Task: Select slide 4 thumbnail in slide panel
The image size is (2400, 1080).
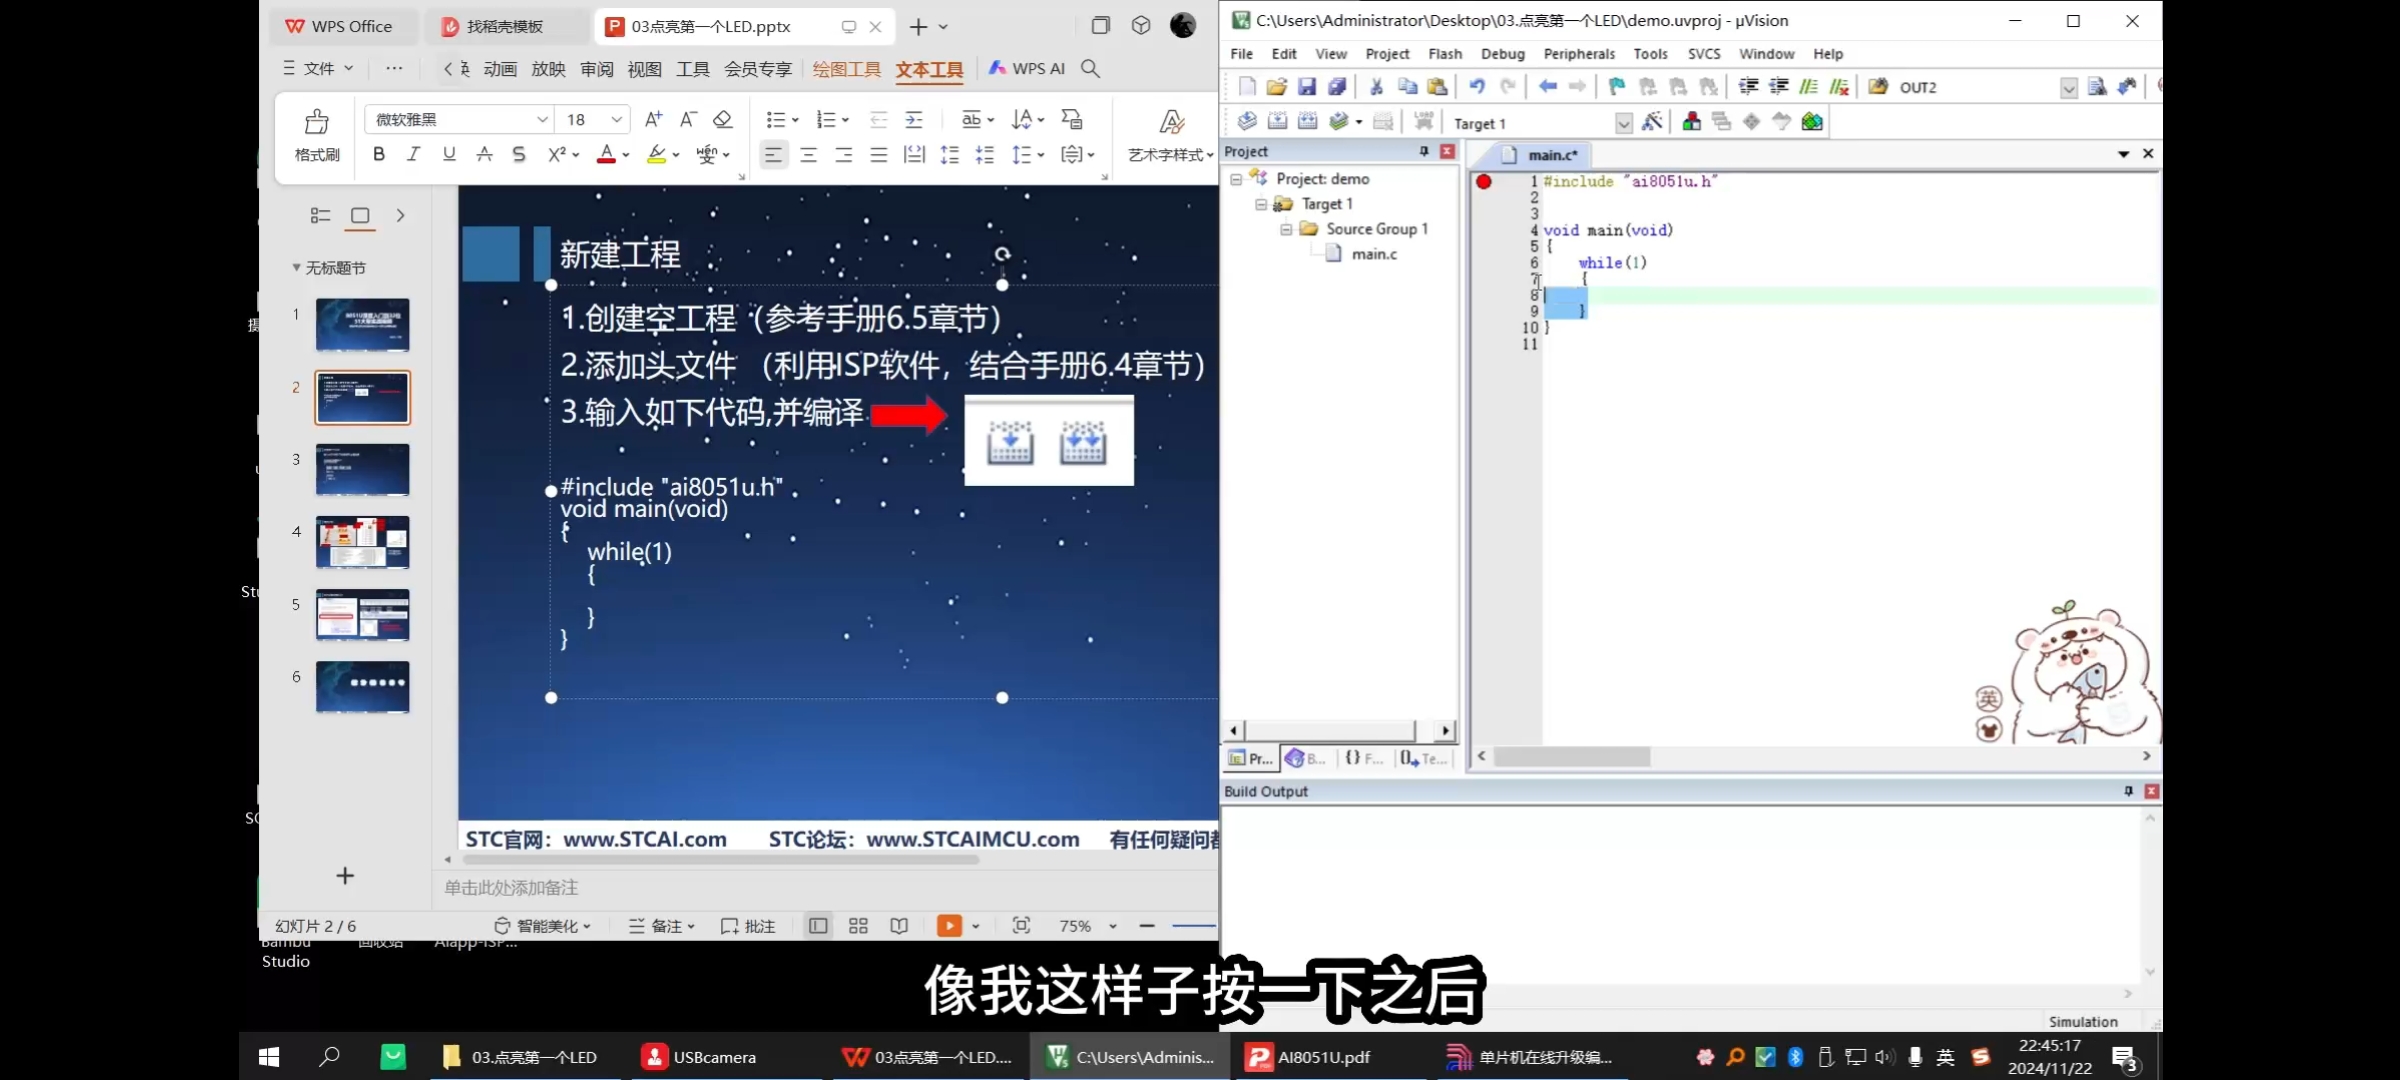Action: 362,542
